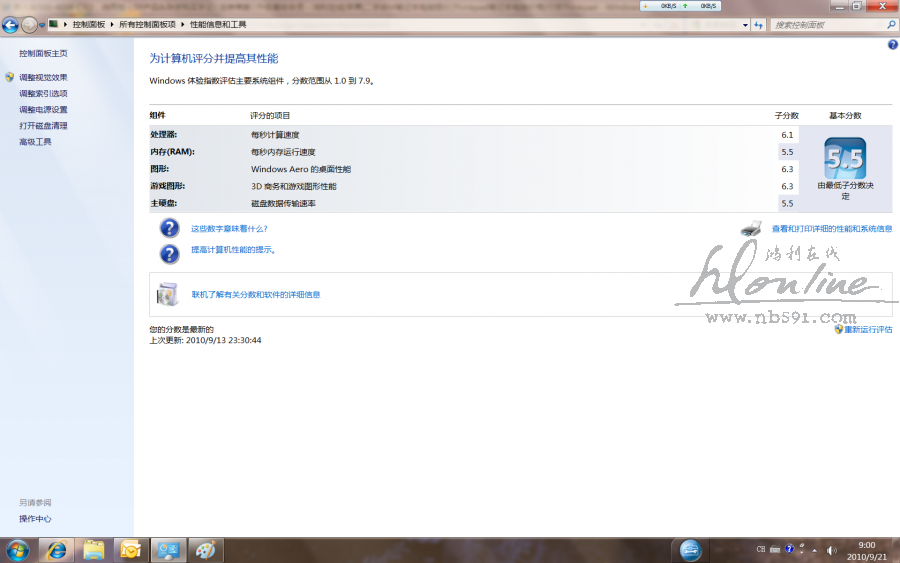Click 上次更新 2010/9/13 timestamp
The image size is (900, 563).
205,340
